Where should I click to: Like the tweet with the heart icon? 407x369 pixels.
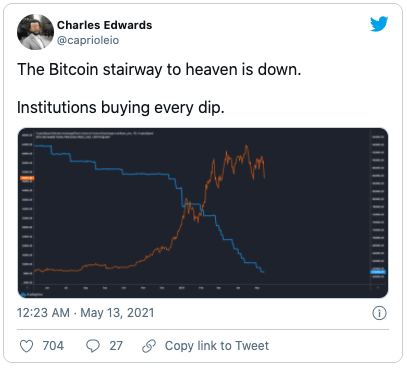27,346
